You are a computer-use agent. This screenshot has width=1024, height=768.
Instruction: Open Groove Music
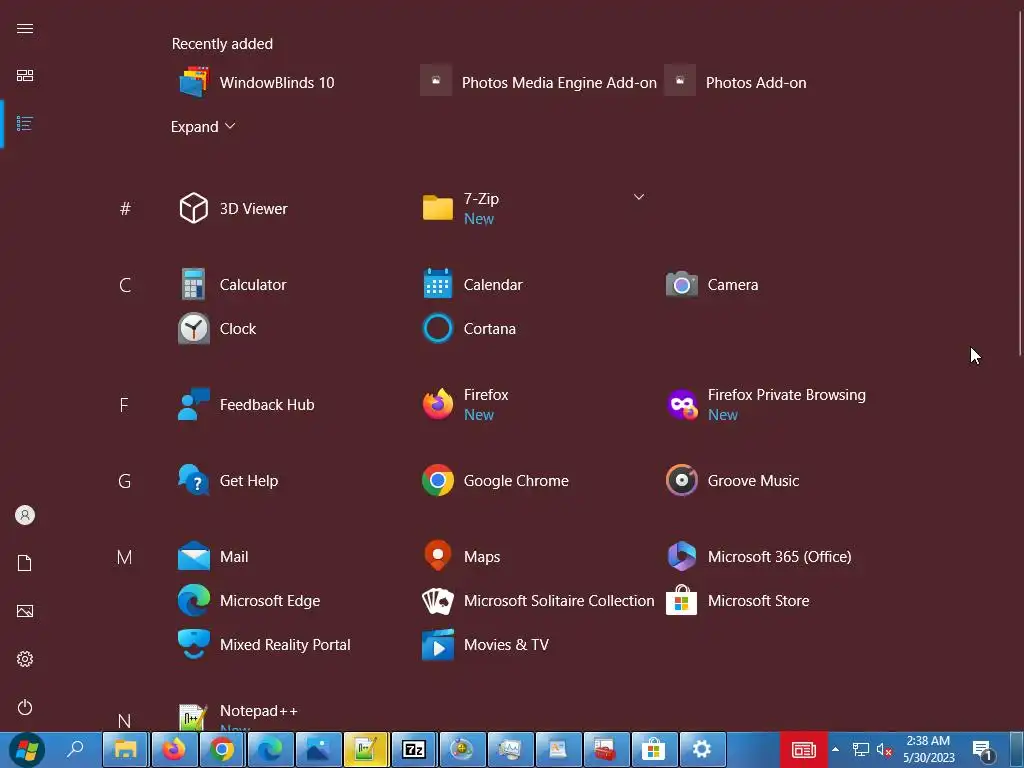[733, 481]
